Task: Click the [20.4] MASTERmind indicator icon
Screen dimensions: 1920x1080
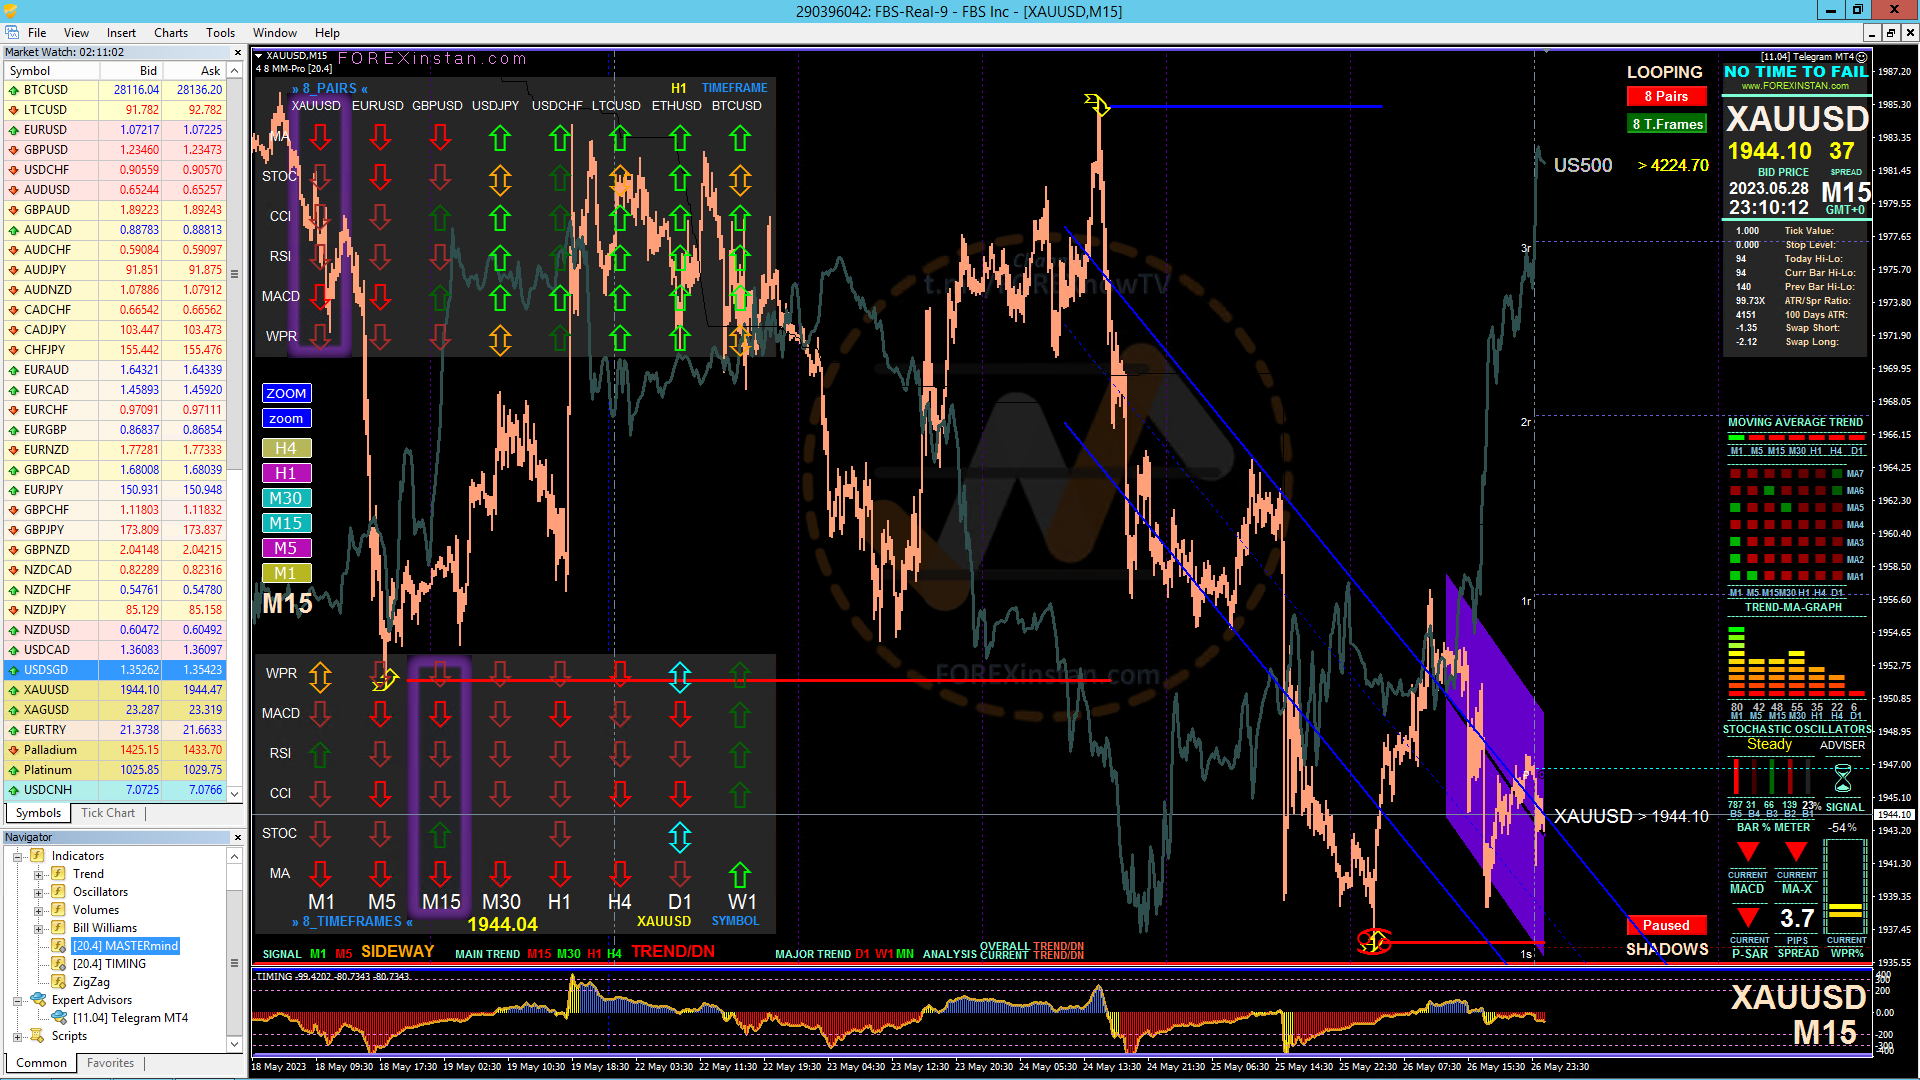Action: pyautogui.click(x=59, y=946)
